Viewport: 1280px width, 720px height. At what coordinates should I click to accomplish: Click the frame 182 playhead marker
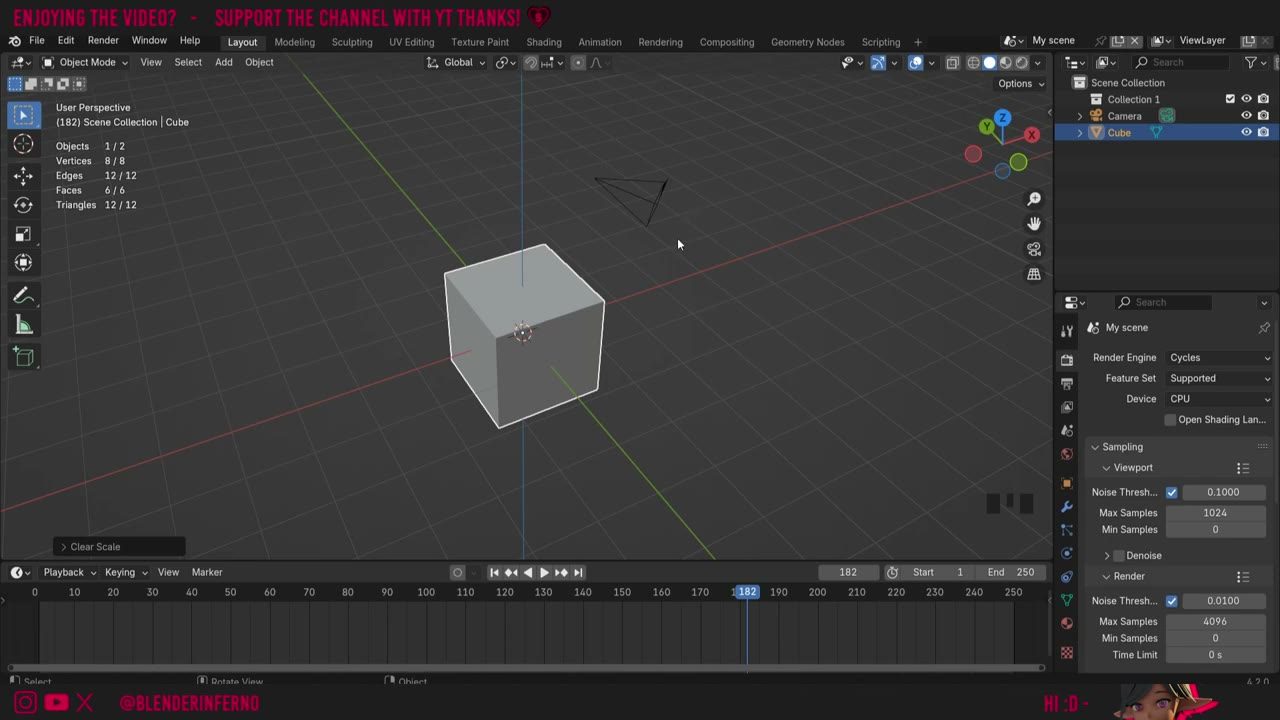(x=746, y=592)
